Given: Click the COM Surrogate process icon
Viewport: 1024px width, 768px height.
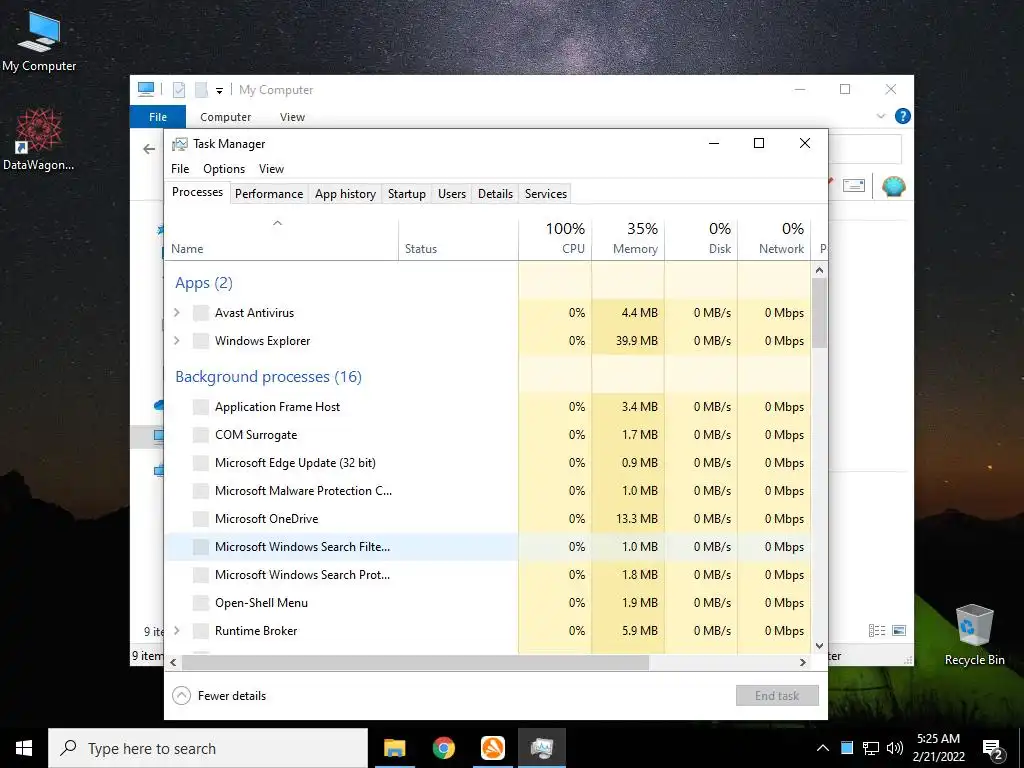Looking at the screenshot, I should [x=201, y=435].
